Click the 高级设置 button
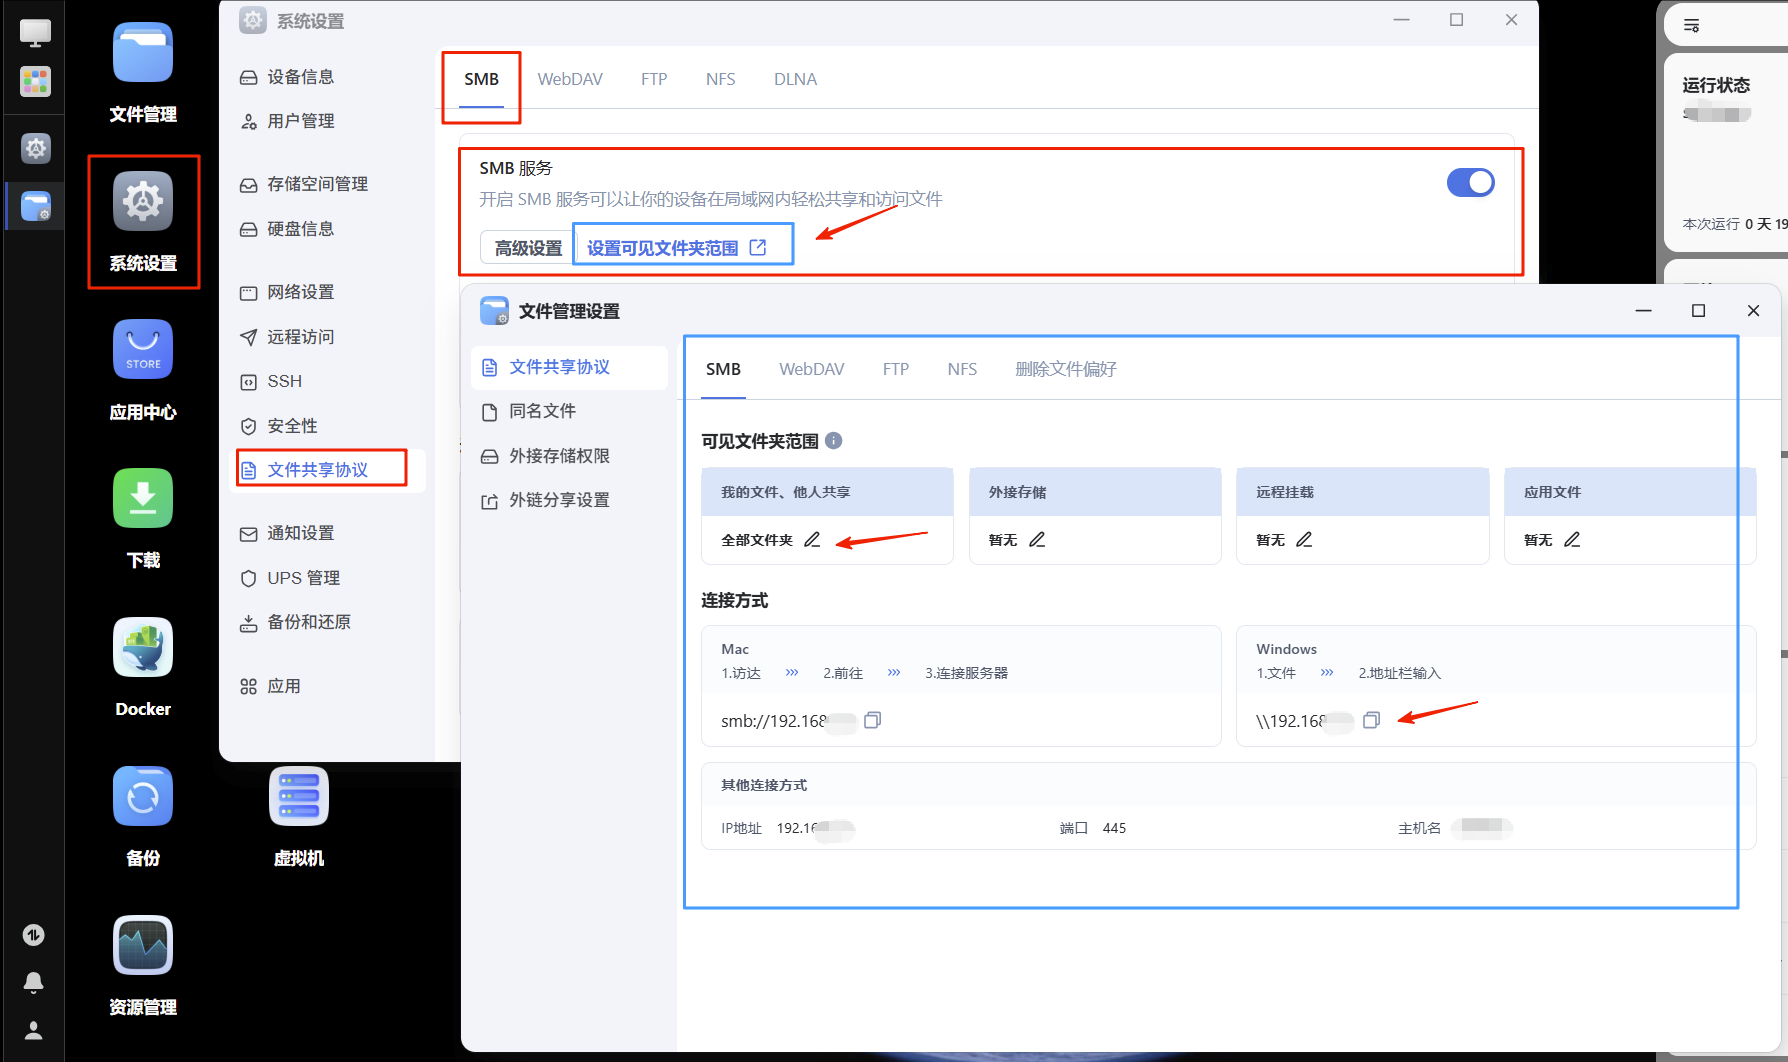 [x=528, y=248]
